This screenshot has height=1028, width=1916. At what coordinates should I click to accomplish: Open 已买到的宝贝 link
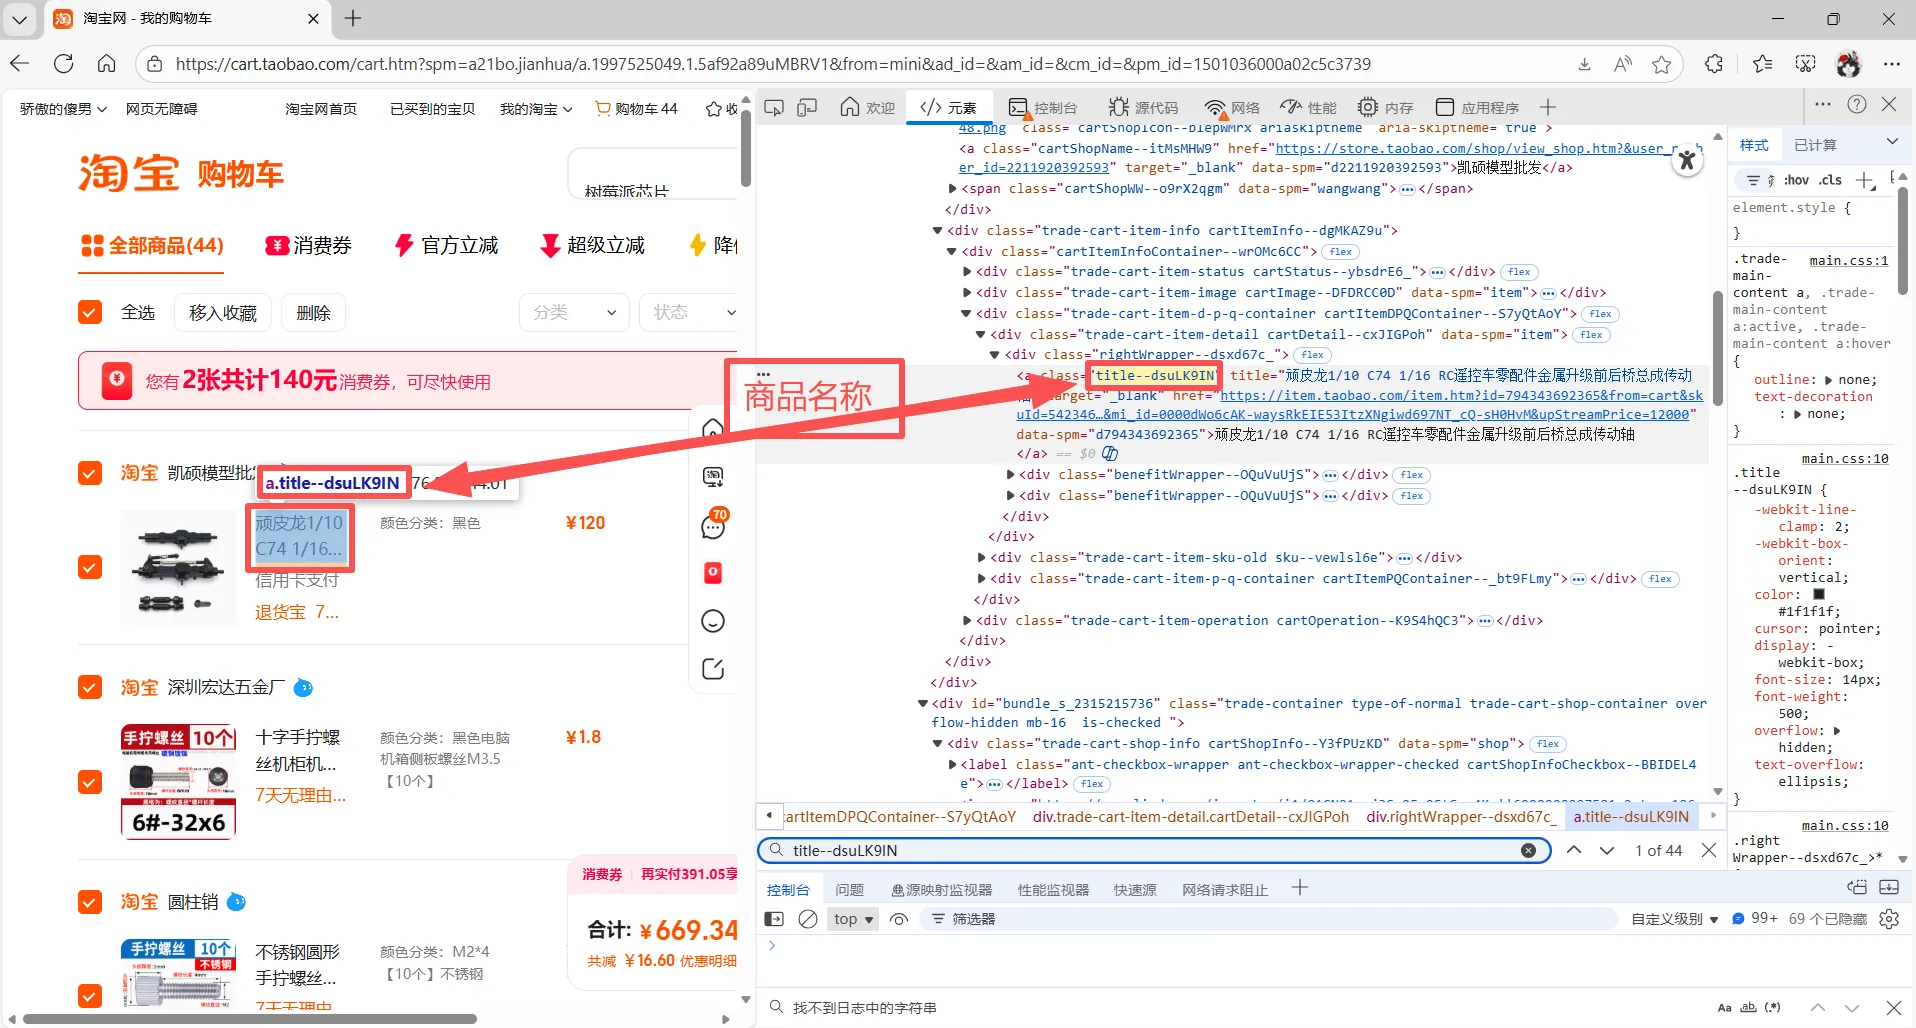point(432,109)
